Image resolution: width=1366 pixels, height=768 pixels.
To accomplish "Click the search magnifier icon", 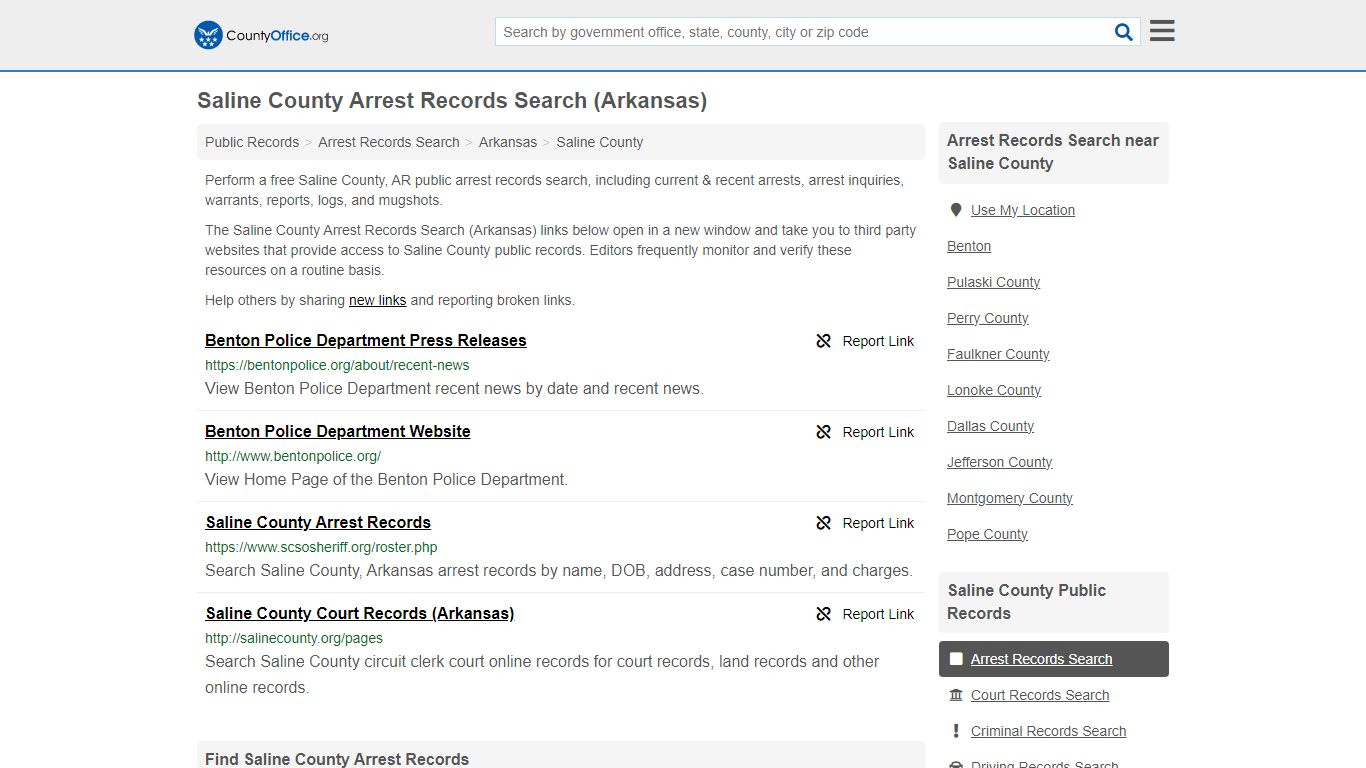I will tap(1124, 32).
